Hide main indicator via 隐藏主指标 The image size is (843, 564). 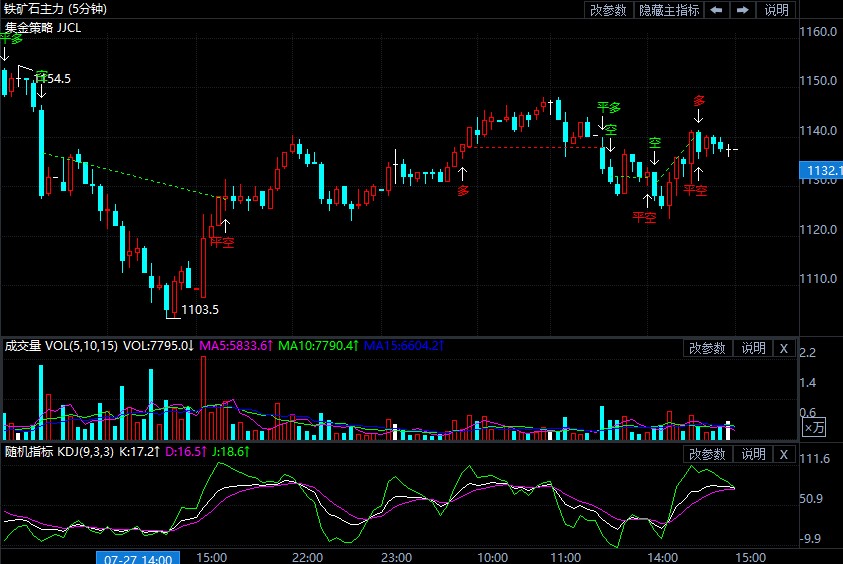pyautogui.click(x=669, y=10)
